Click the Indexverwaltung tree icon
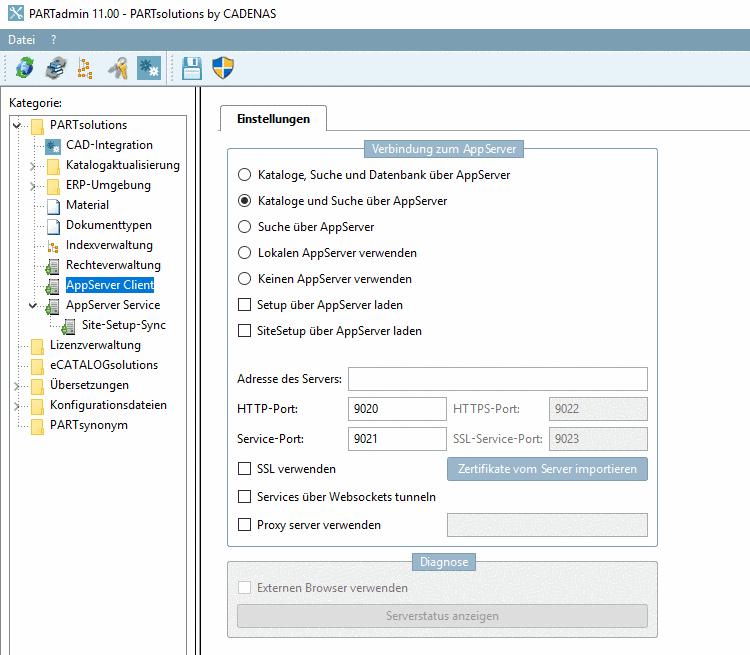750x655 pixels. tap(53, 246)
